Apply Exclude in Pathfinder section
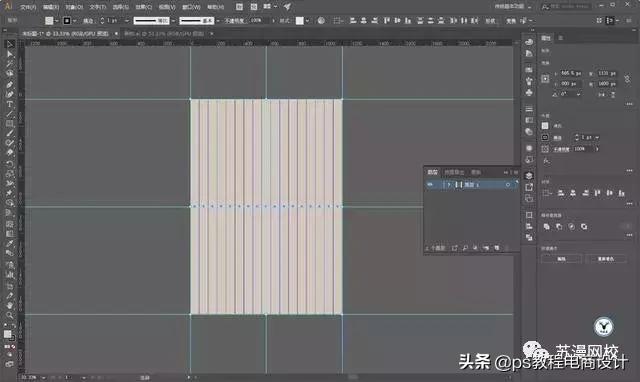The width and height of the screenshot is (640, 382). [584, 227]
